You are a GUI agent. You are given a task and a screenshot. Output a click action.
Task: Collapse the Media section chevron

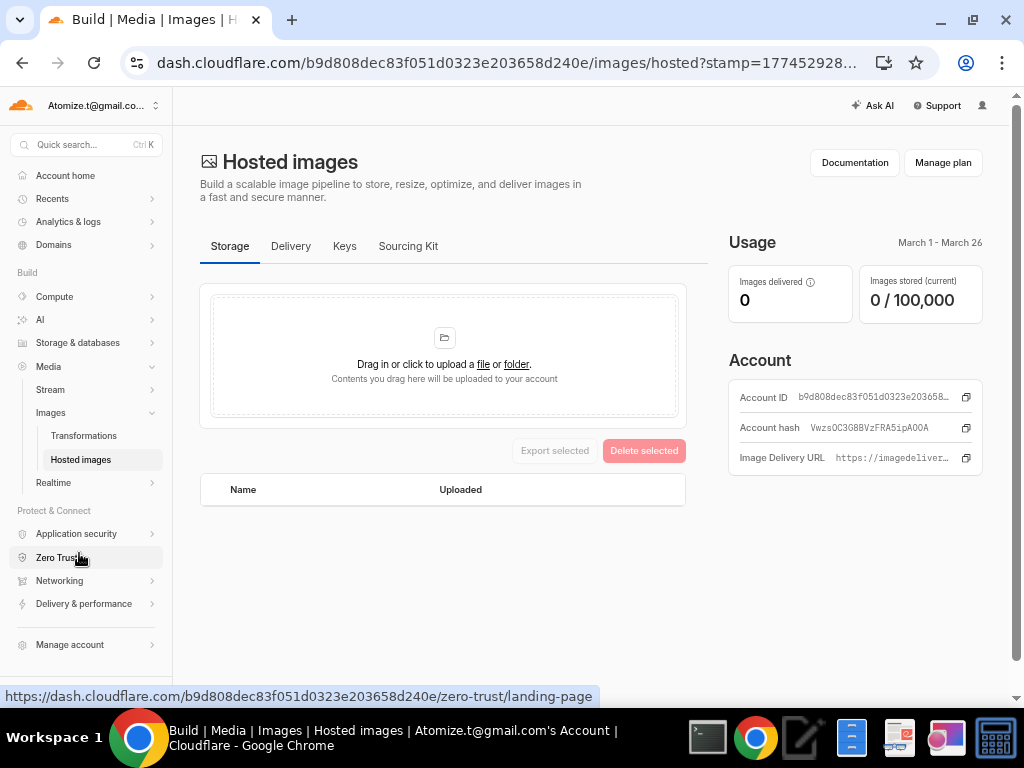[151, 366]
